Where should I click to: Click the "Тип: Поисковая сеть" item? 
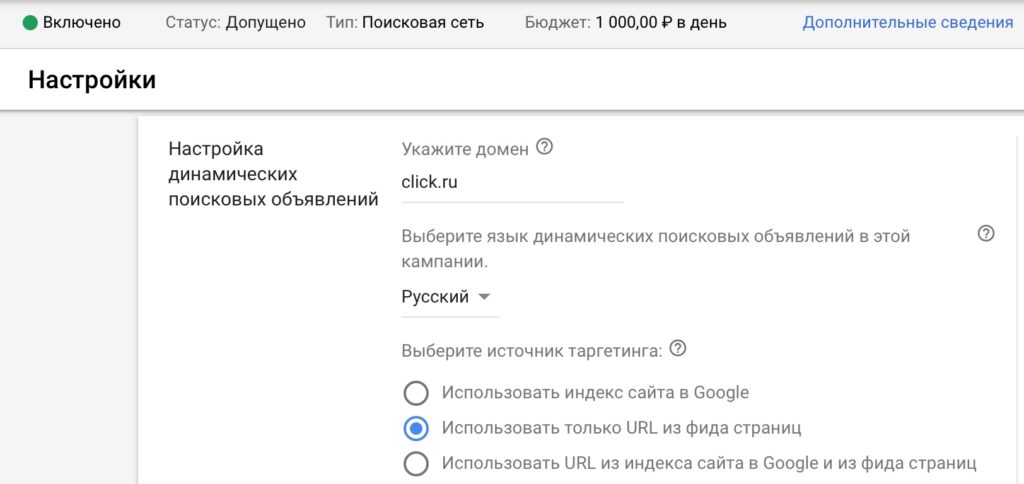[405, 22]
